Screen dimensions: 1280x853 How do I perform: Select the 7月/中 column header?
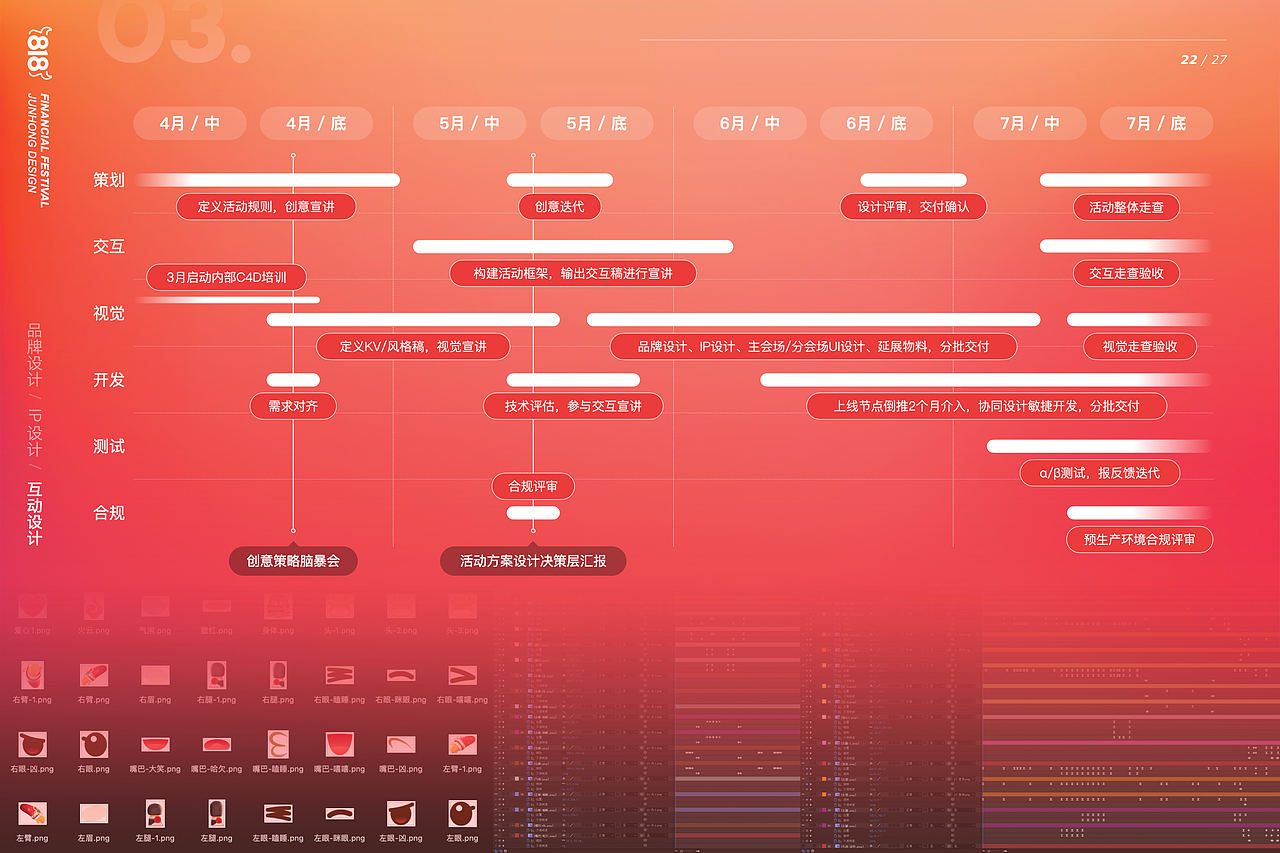1030,124
